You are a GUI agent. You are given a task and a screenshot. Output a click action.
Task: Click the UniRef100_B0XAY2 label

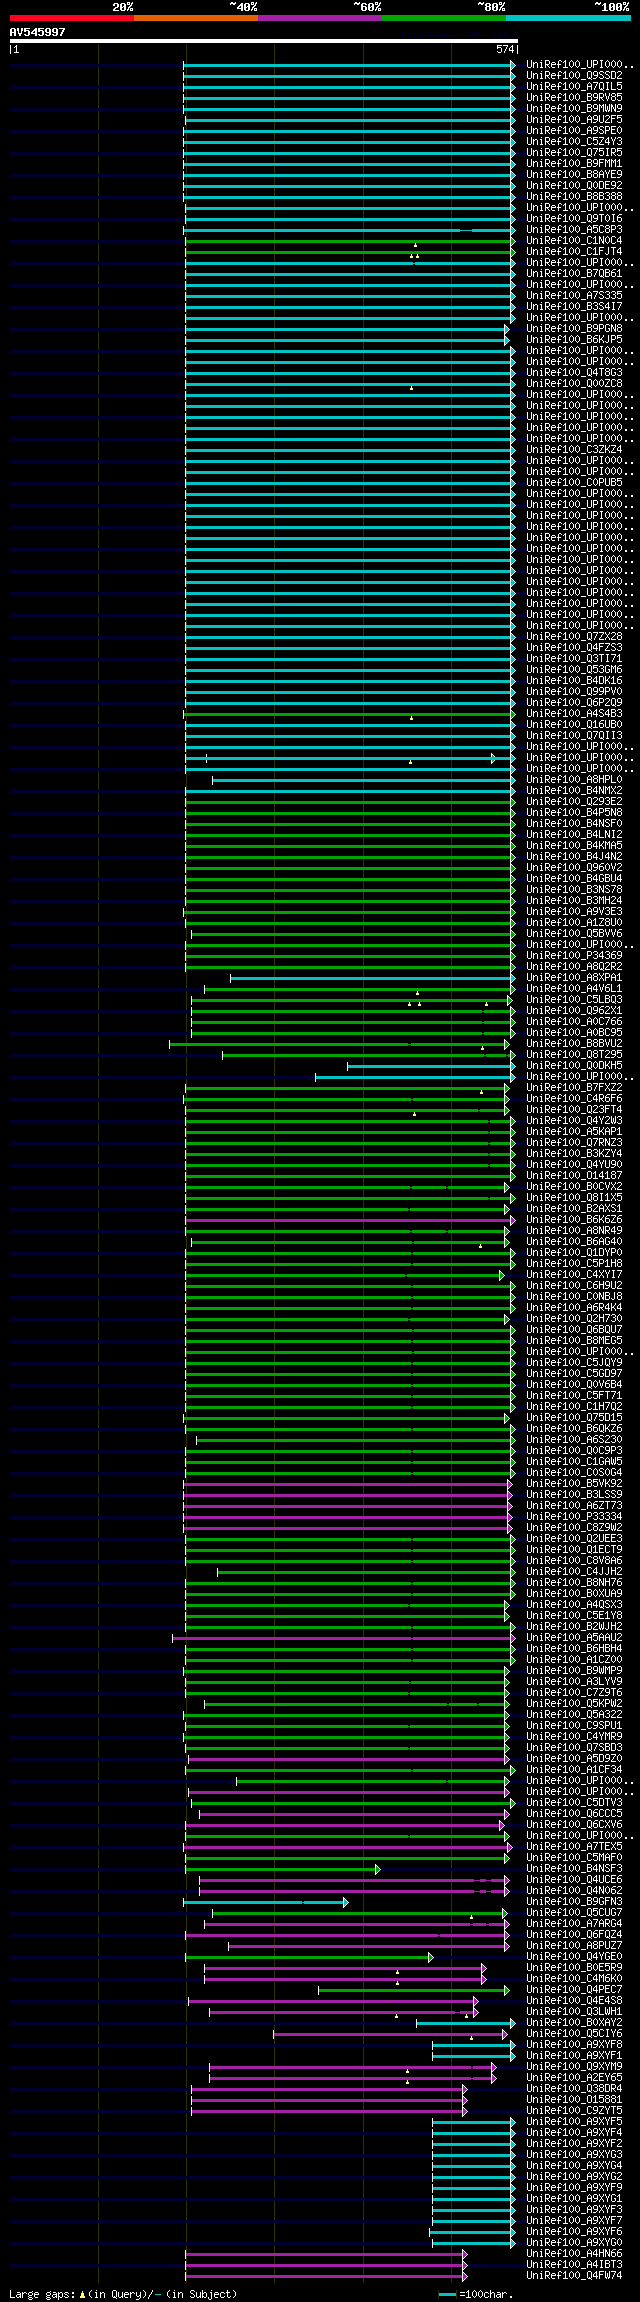(574, 2022)
